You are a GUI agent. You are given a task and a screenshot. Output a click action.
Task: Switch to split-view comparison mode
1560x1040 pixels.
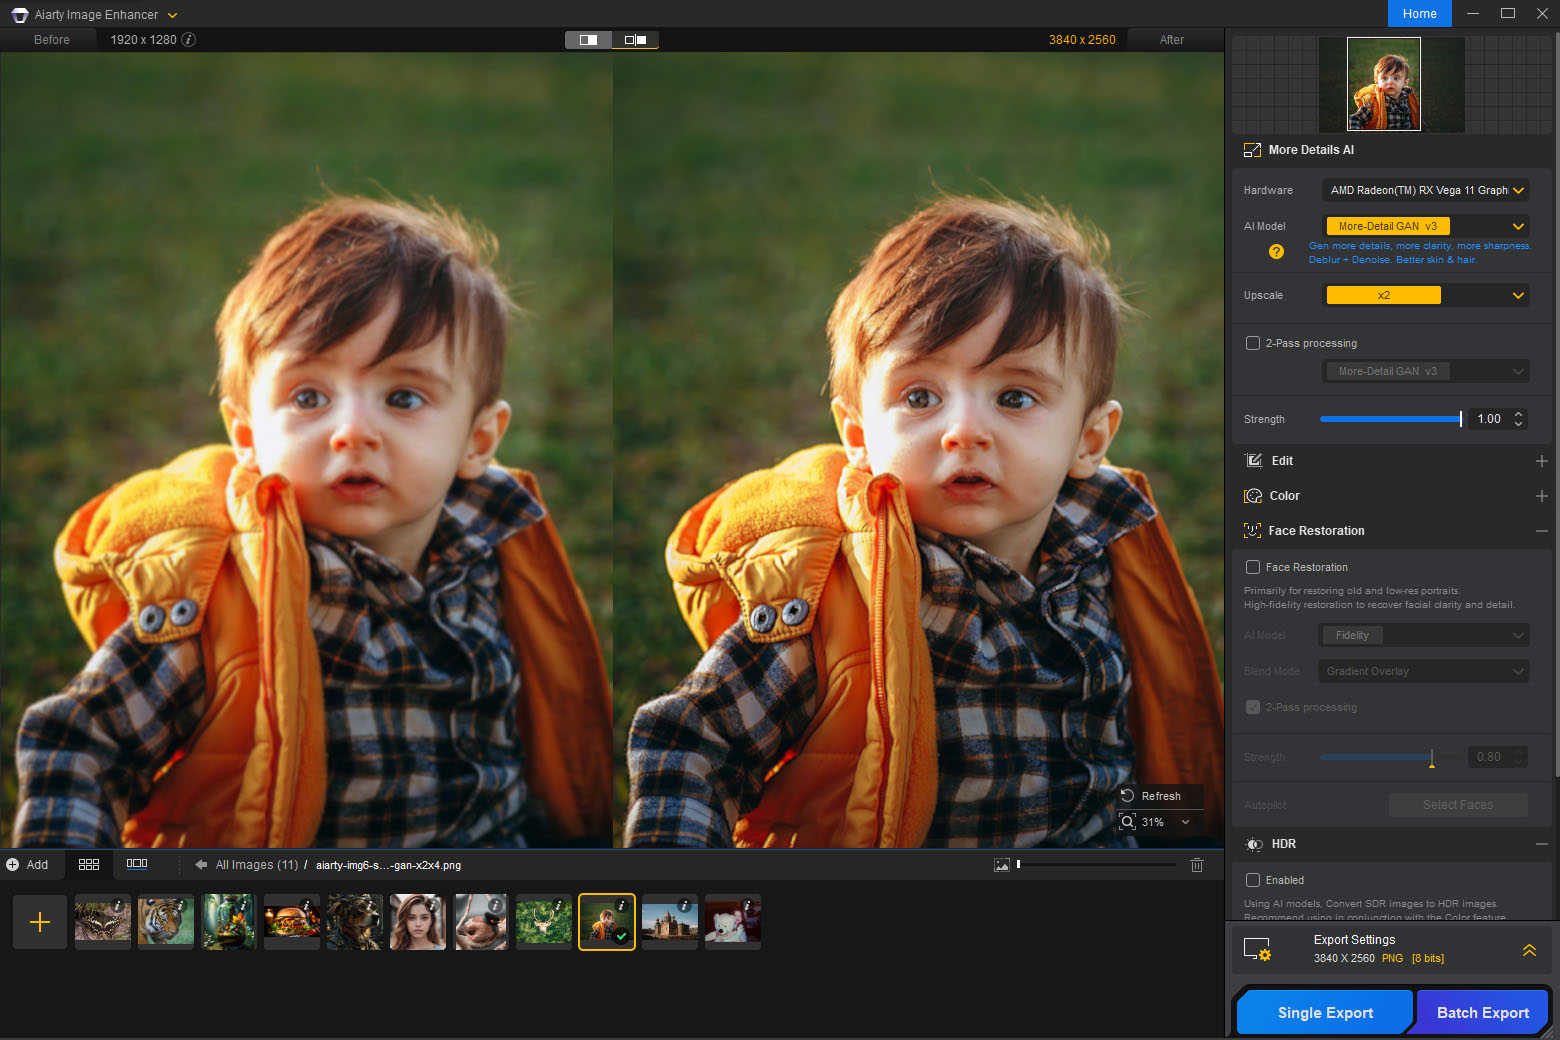tap(588, 40)
